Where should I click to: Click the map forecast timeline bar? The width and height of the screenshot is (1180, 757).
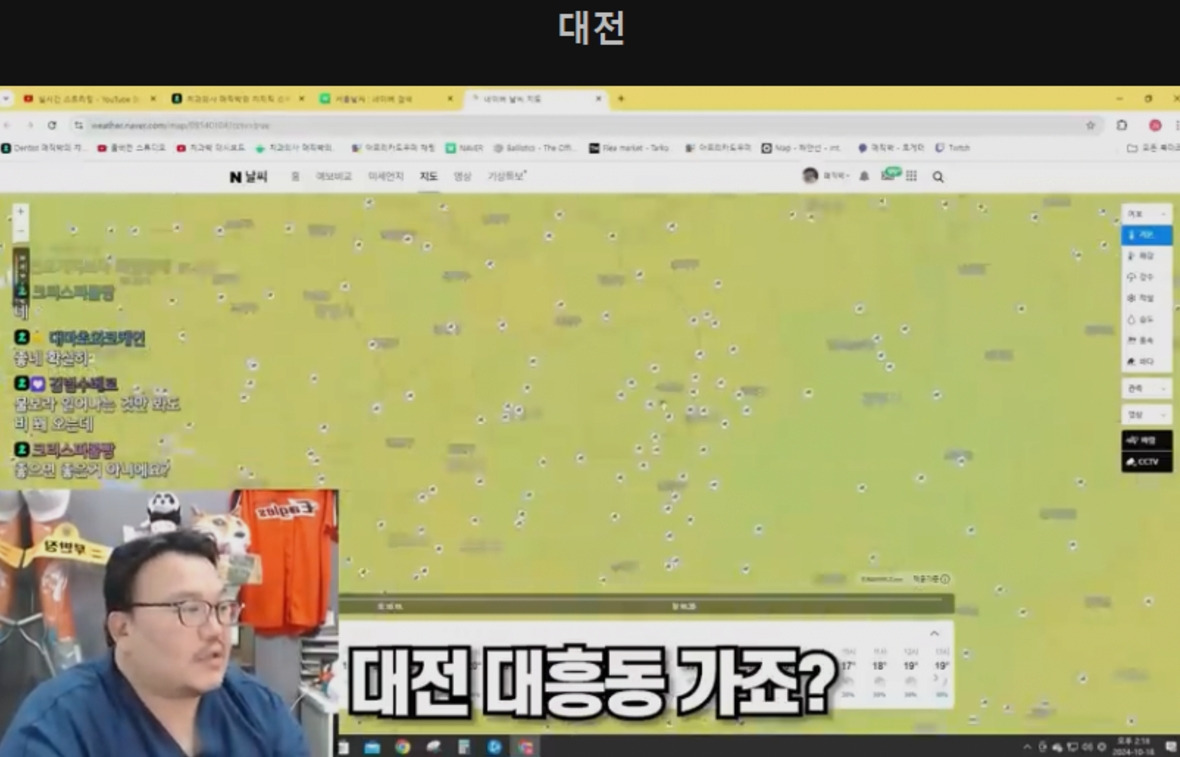646,605
